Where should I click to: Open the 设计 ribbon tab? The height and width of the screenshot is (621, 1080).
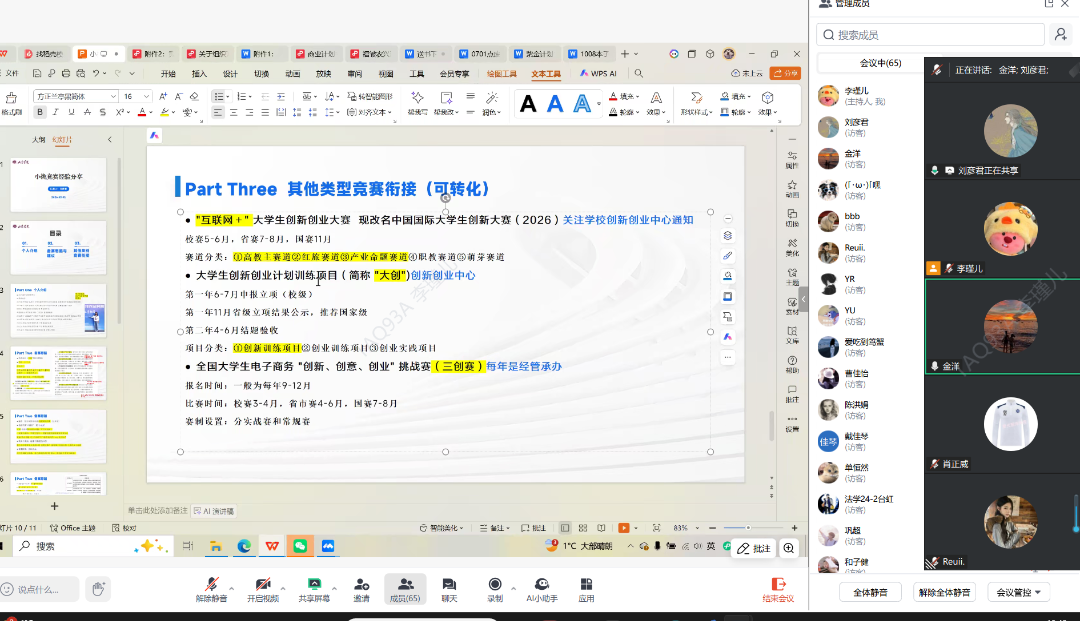[x=230, y=74]
